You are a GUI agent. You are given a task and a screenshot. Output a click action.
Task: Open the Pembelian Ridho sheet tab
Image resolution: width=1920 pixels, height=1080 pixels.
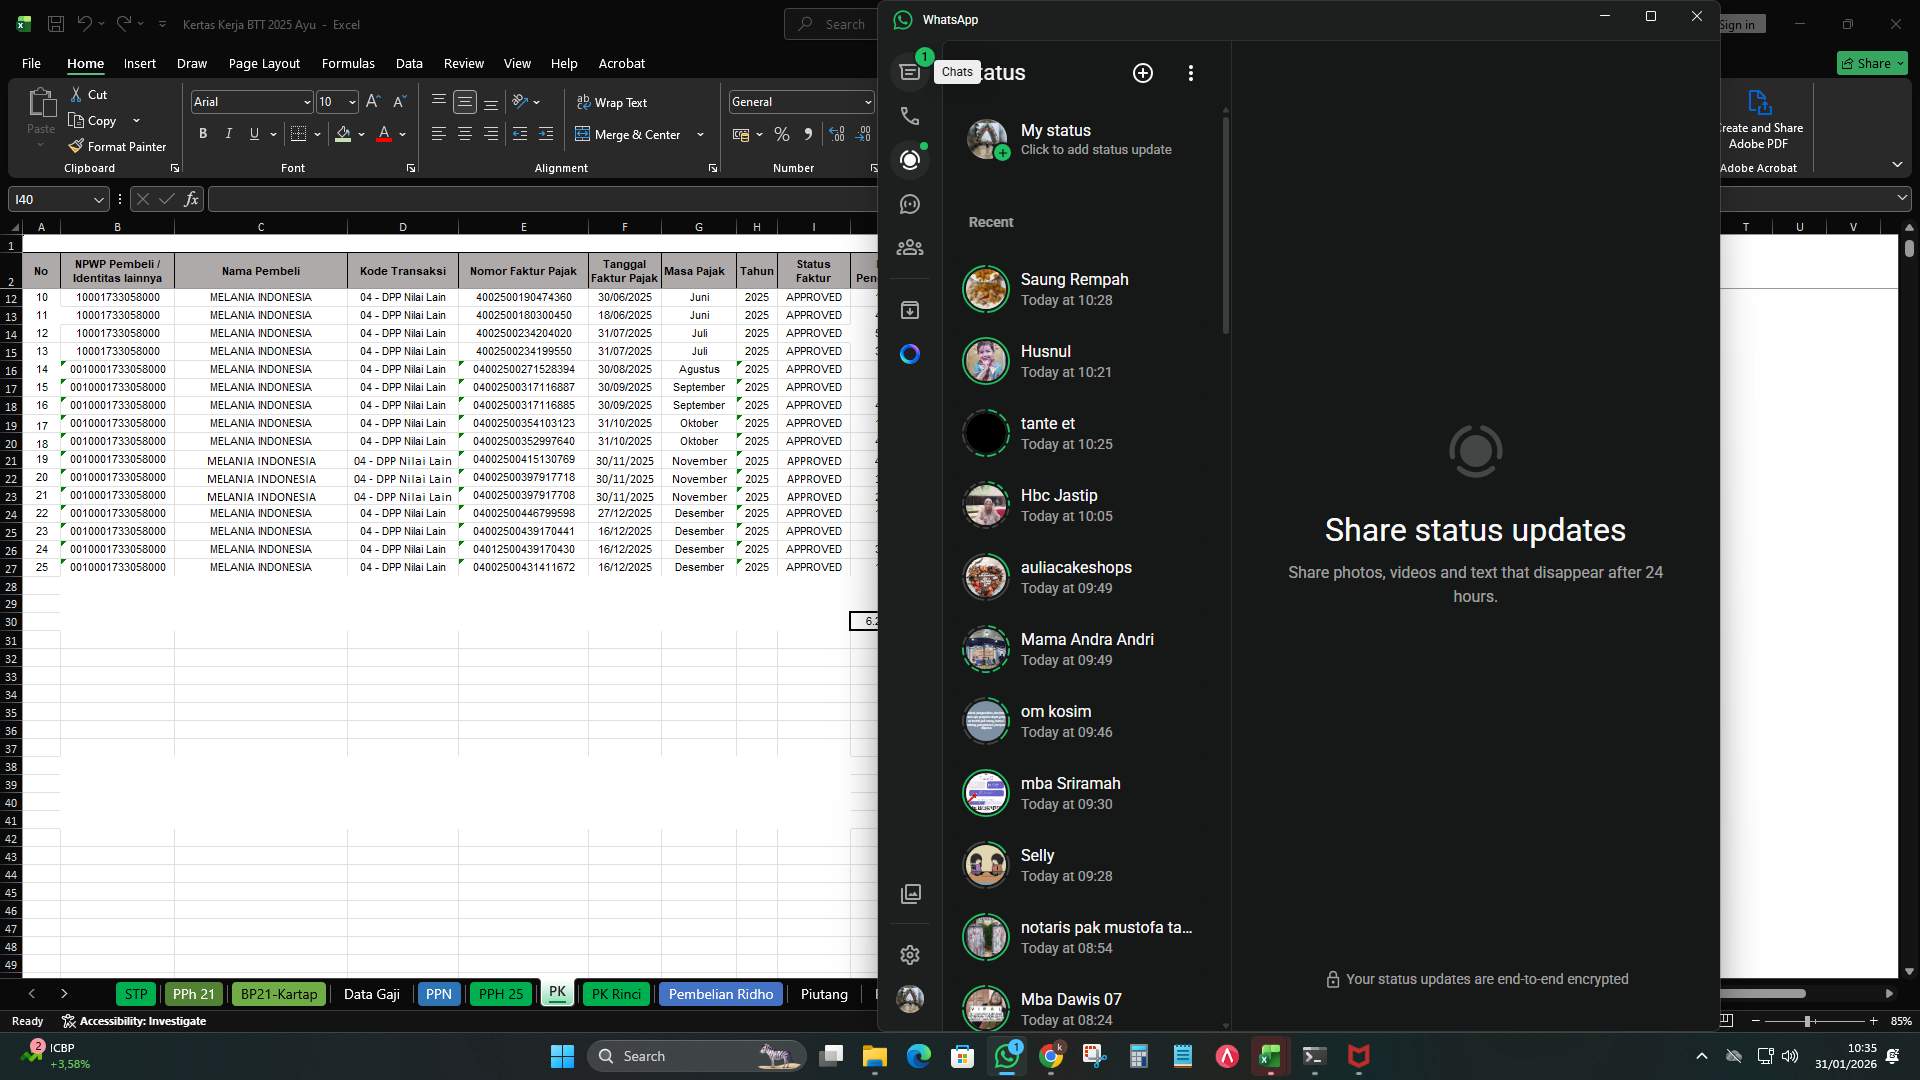pos(720,994)
